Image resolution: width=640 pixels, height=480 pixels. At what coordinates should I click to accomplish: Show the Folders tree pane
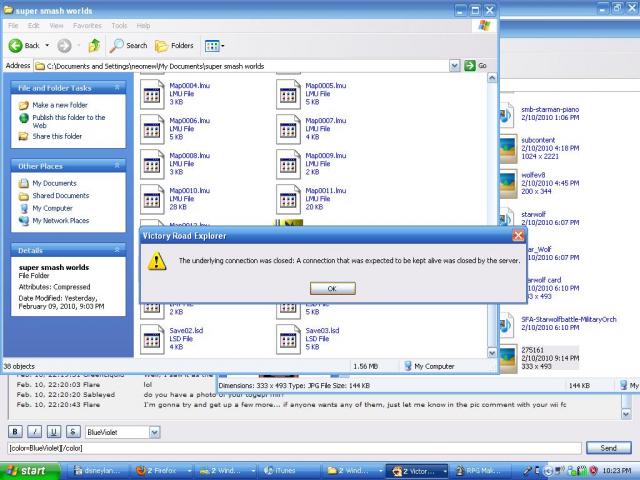[x=175, y=45]
